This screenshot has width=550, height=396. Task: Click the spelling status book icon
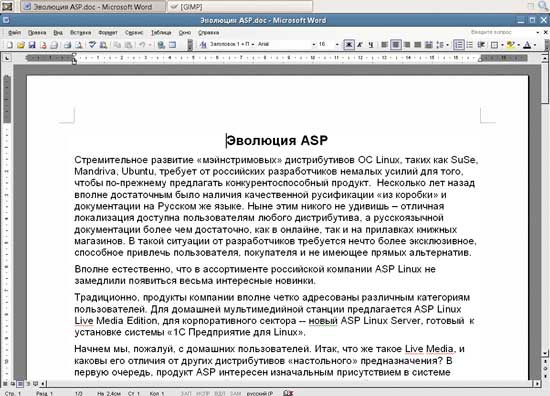click(288, 393)
